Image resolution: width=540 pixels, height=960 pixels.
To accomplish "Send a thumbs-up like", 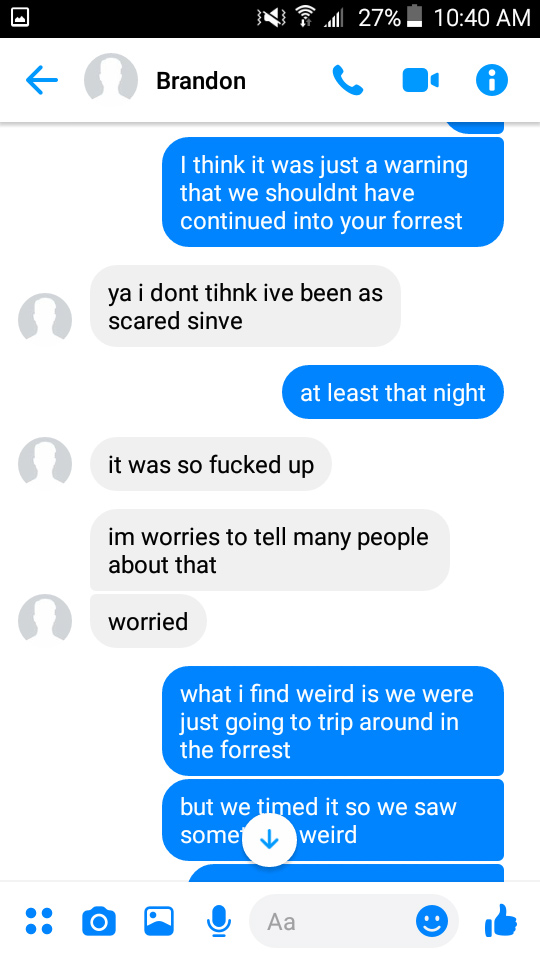I will (x=501, y=920).
